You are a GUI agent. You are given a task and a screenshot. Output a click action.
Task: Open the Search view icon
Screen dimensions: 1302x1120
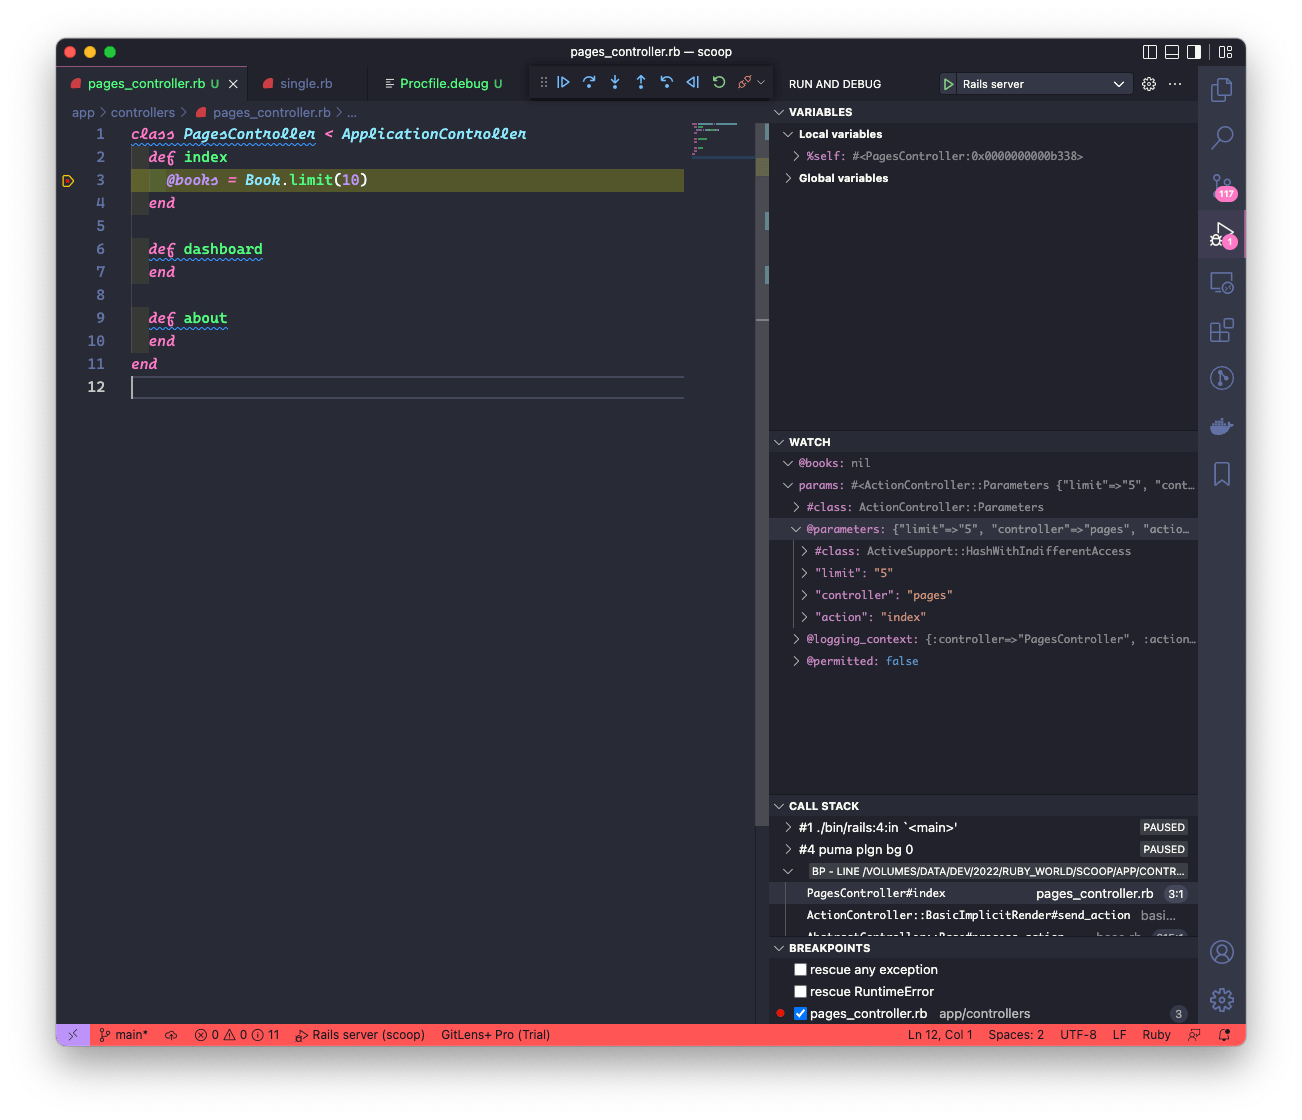point(1221,138)
